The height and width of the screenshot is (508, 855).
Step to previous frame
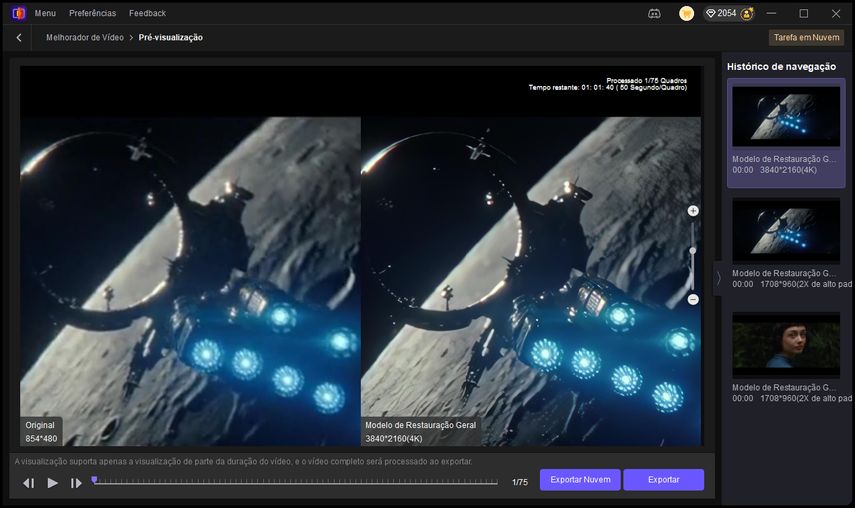click(29, 483)
